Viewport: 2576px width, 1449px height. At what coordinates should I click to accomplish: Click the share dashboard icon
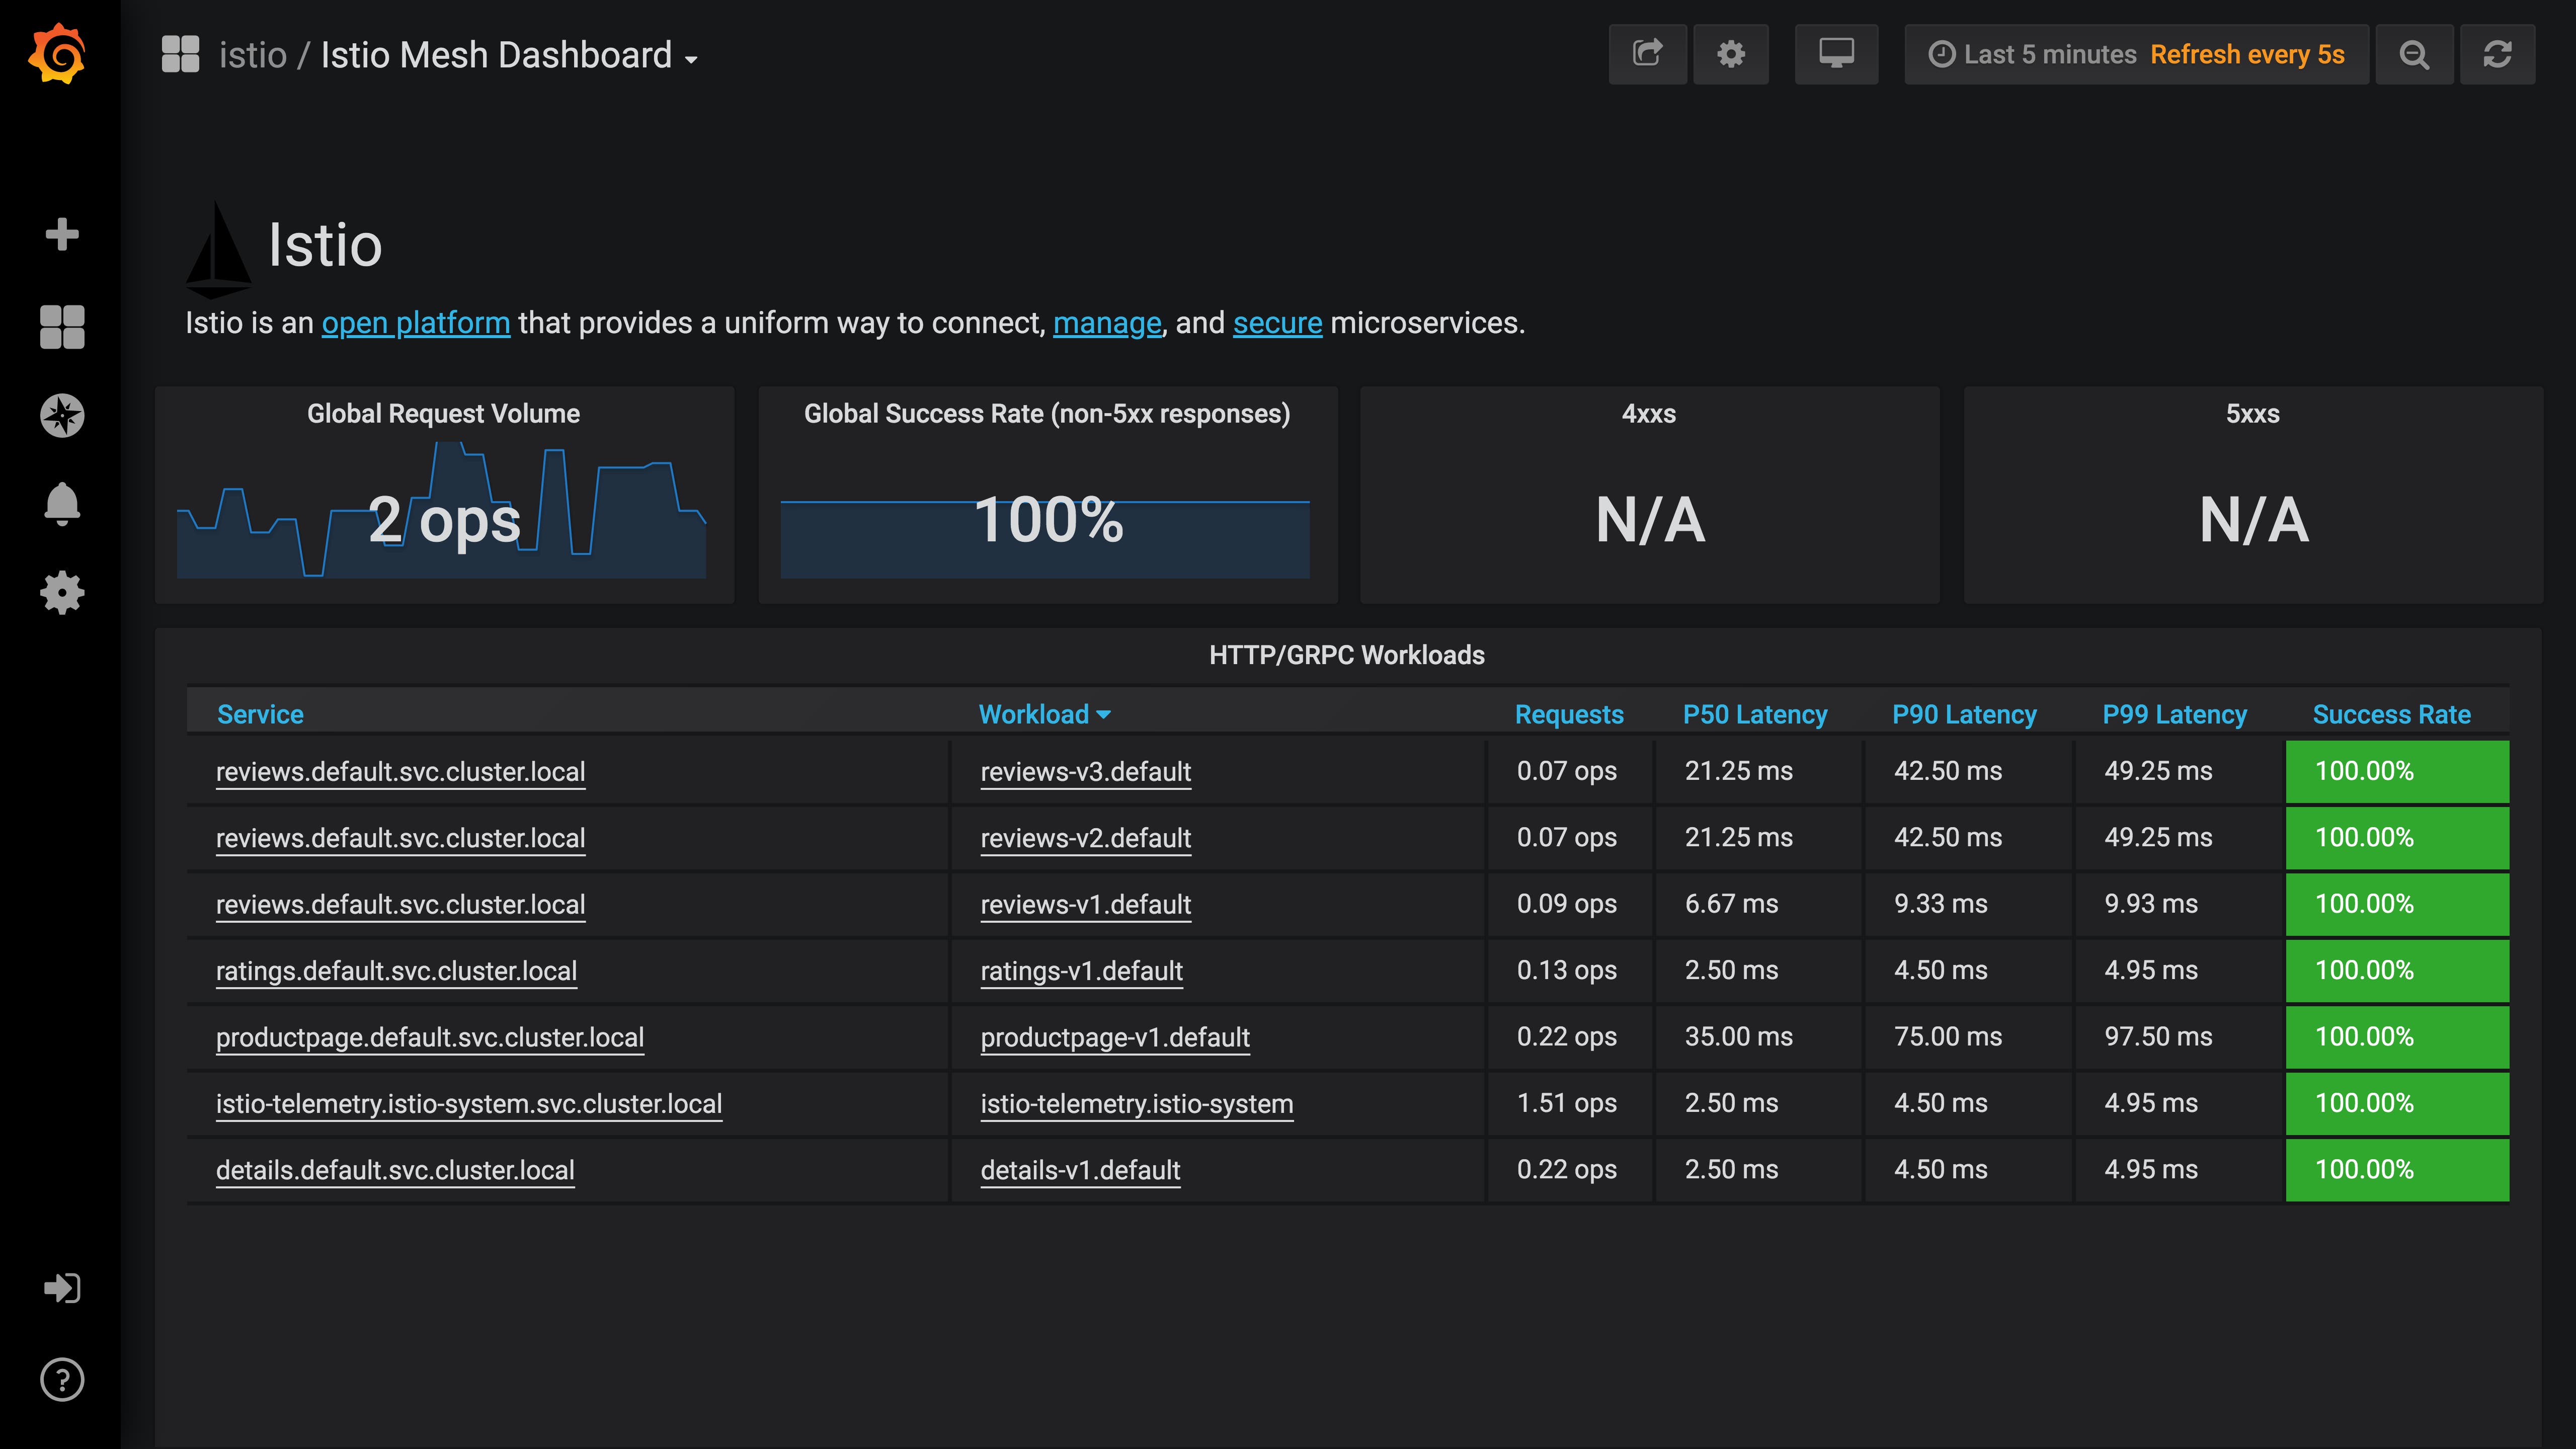coord(1647,54)
